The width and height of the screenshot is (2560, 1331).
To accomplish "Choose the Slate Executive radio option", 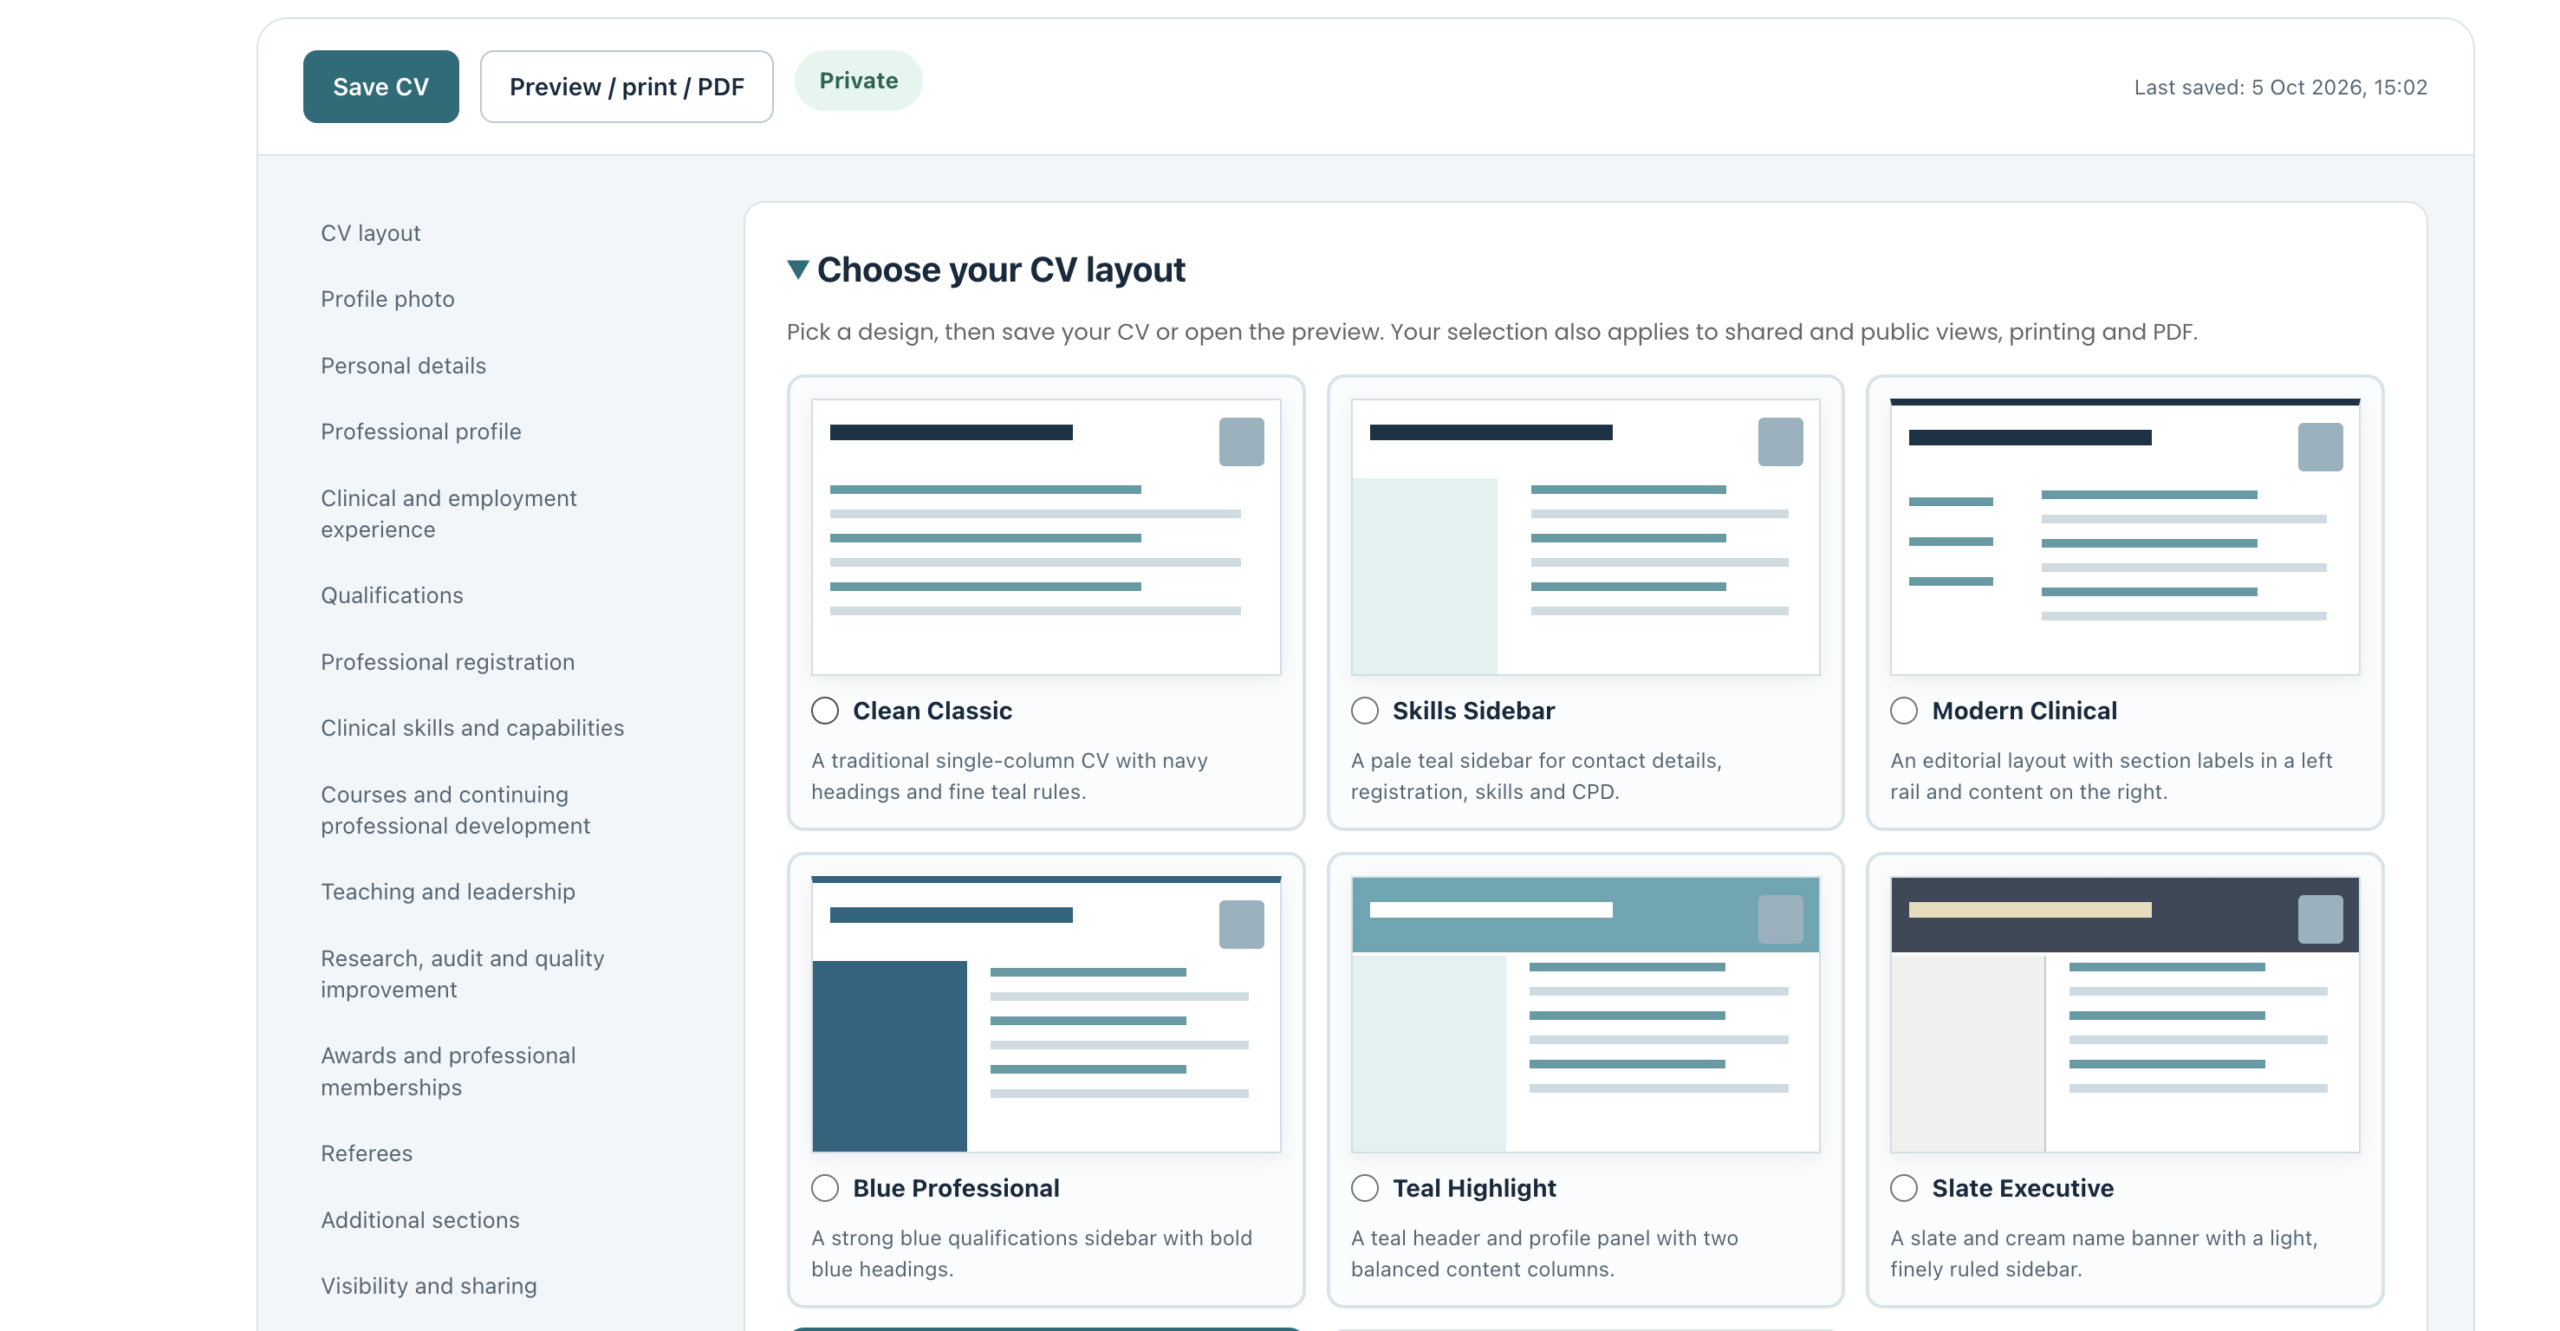I will [x=1903, y=1187].
